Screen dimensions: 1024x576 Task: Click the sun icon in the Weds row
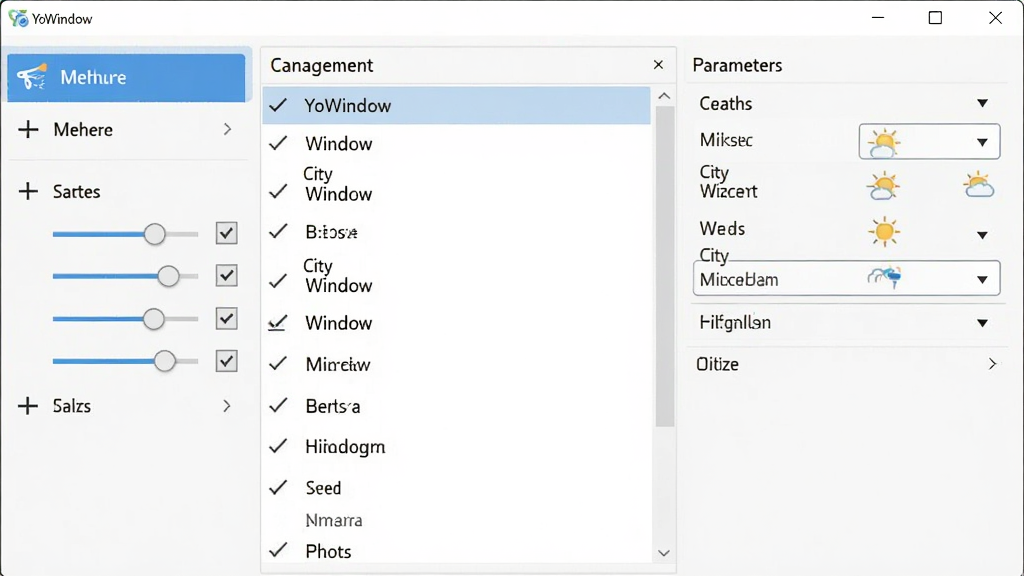coord(884,232)
